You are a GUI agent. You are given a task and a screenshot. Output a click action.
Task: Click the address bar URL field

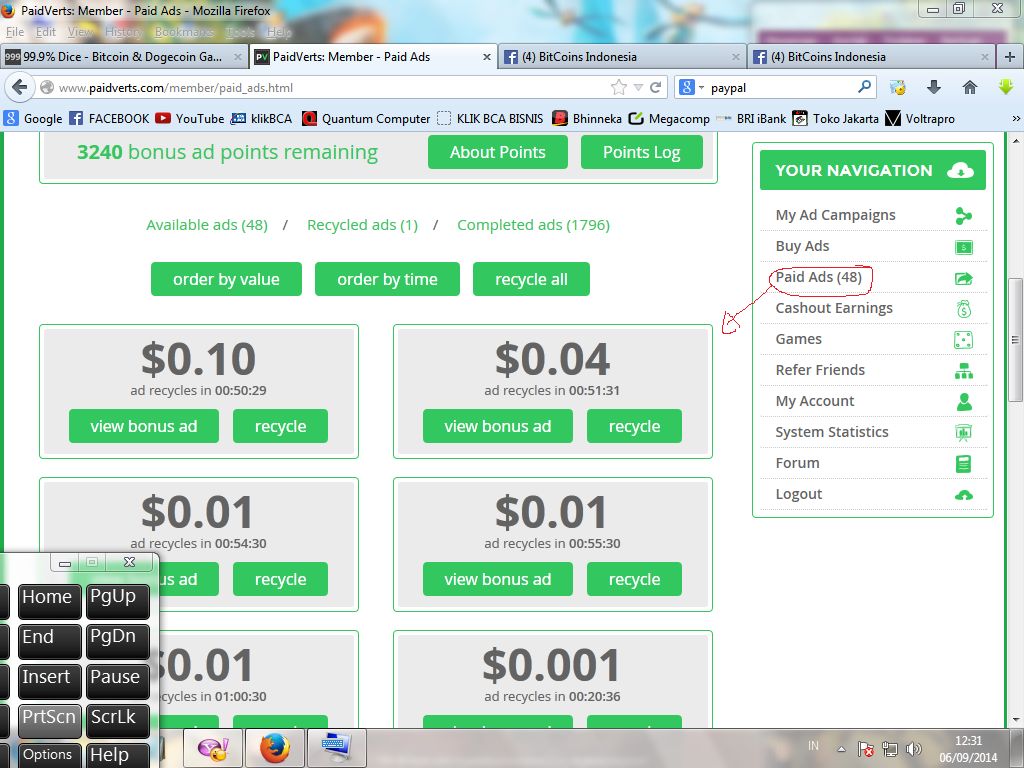pos(330,87)
